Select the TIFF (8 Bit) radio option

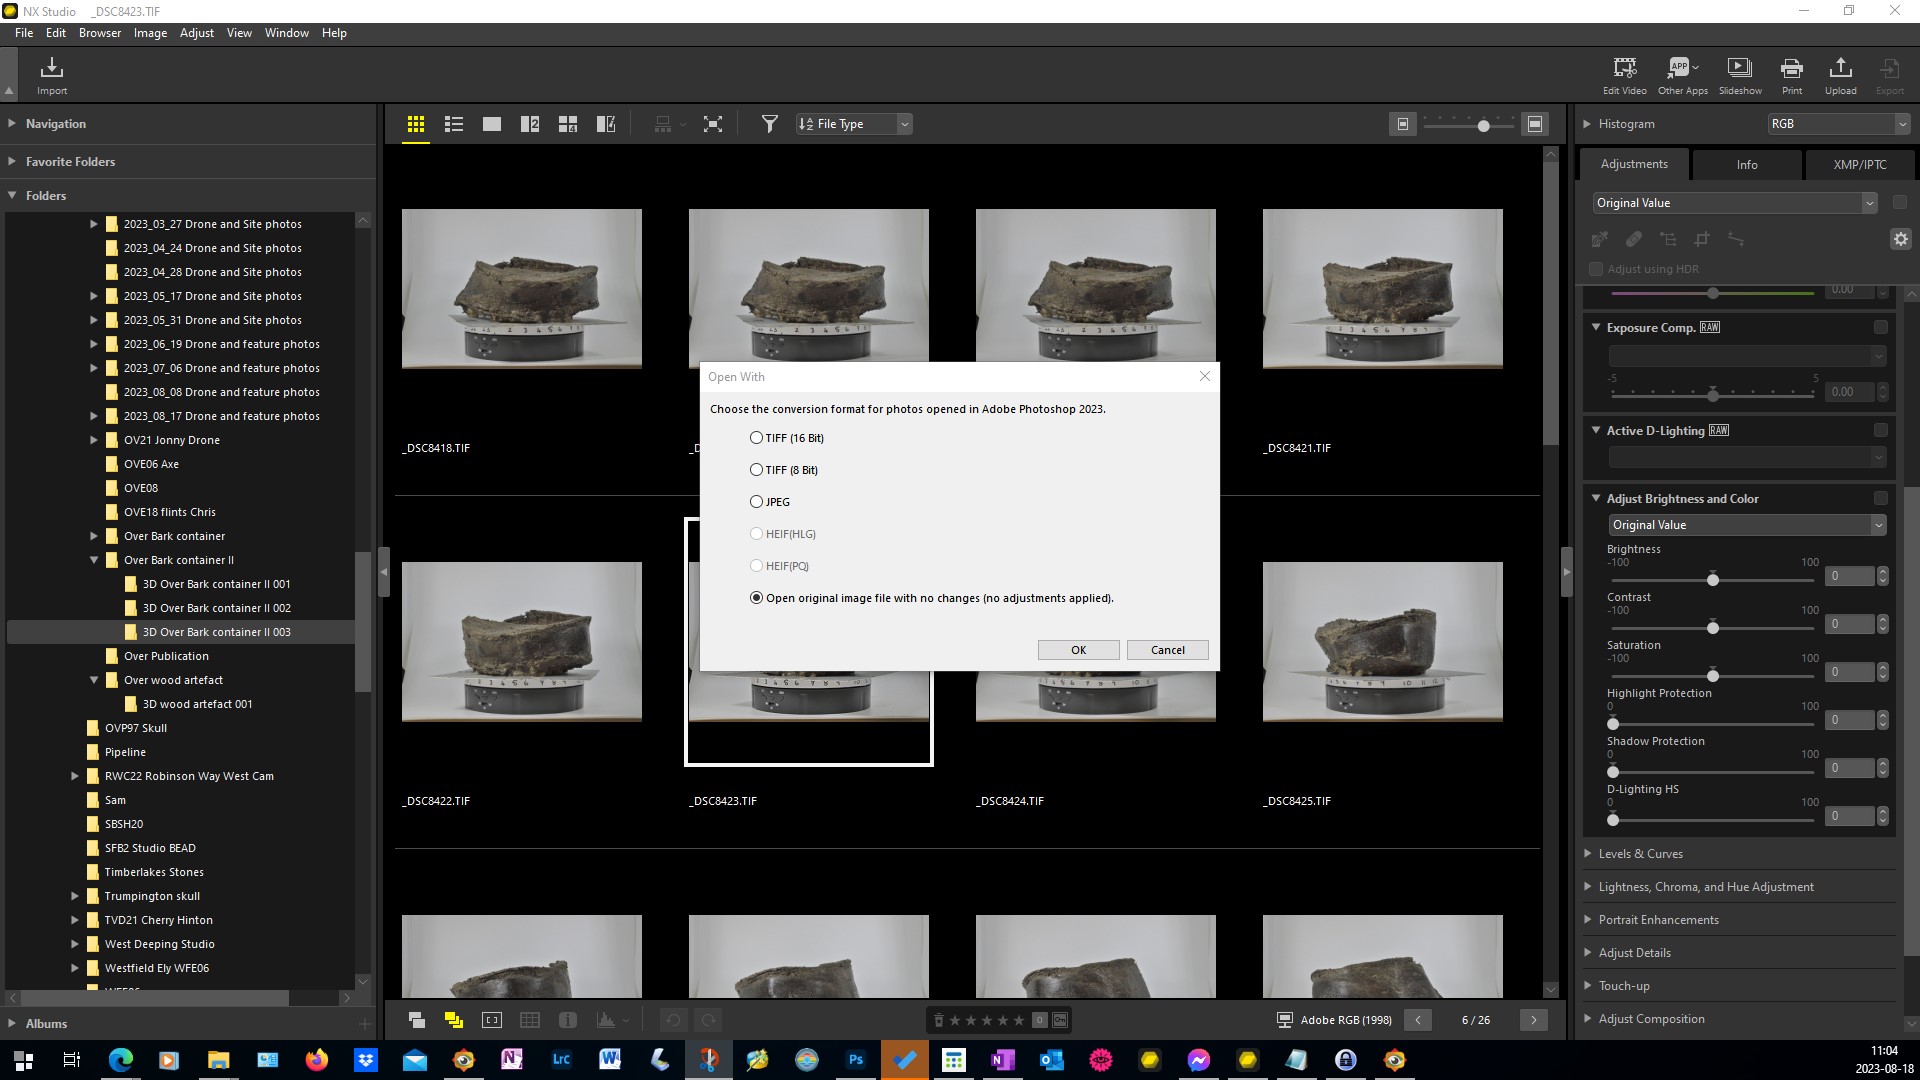pyautogui.click(x=756, y=470)
